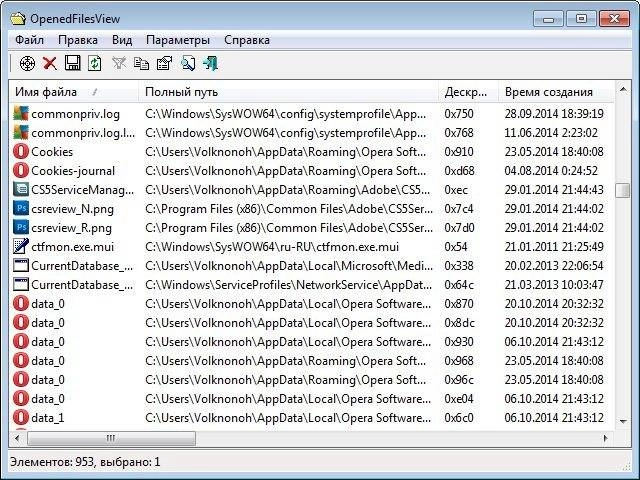
Task: Open the Справка menu
Action: click(247, 40)
